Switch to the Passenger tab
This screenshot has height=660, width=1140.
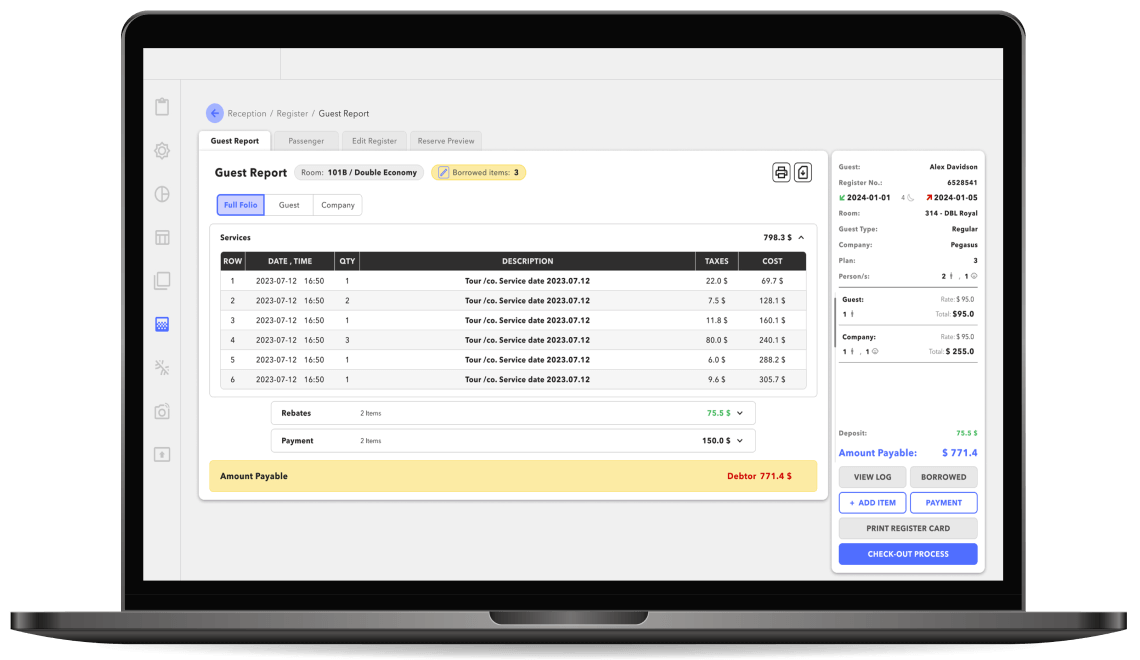click(306, 141)
